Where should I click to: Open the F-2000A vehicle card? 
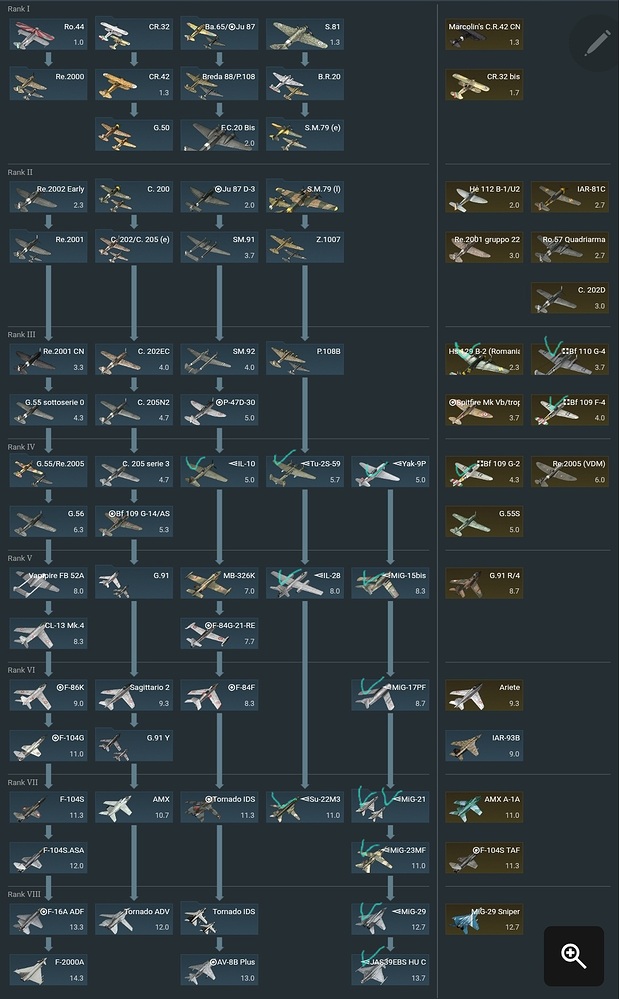pos(48,970)
